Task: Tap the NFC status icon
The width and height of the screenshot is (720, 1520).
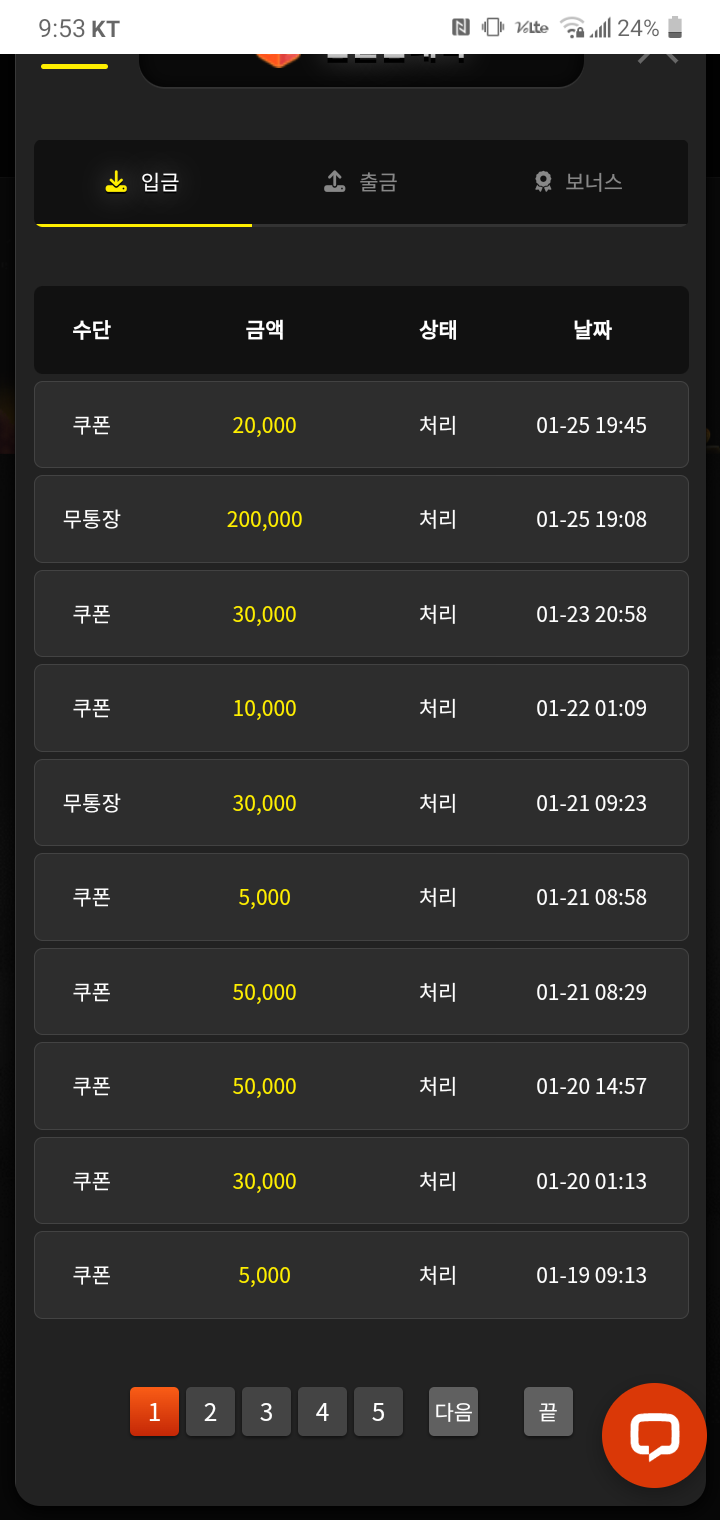Action: click(x=461, y=28)
